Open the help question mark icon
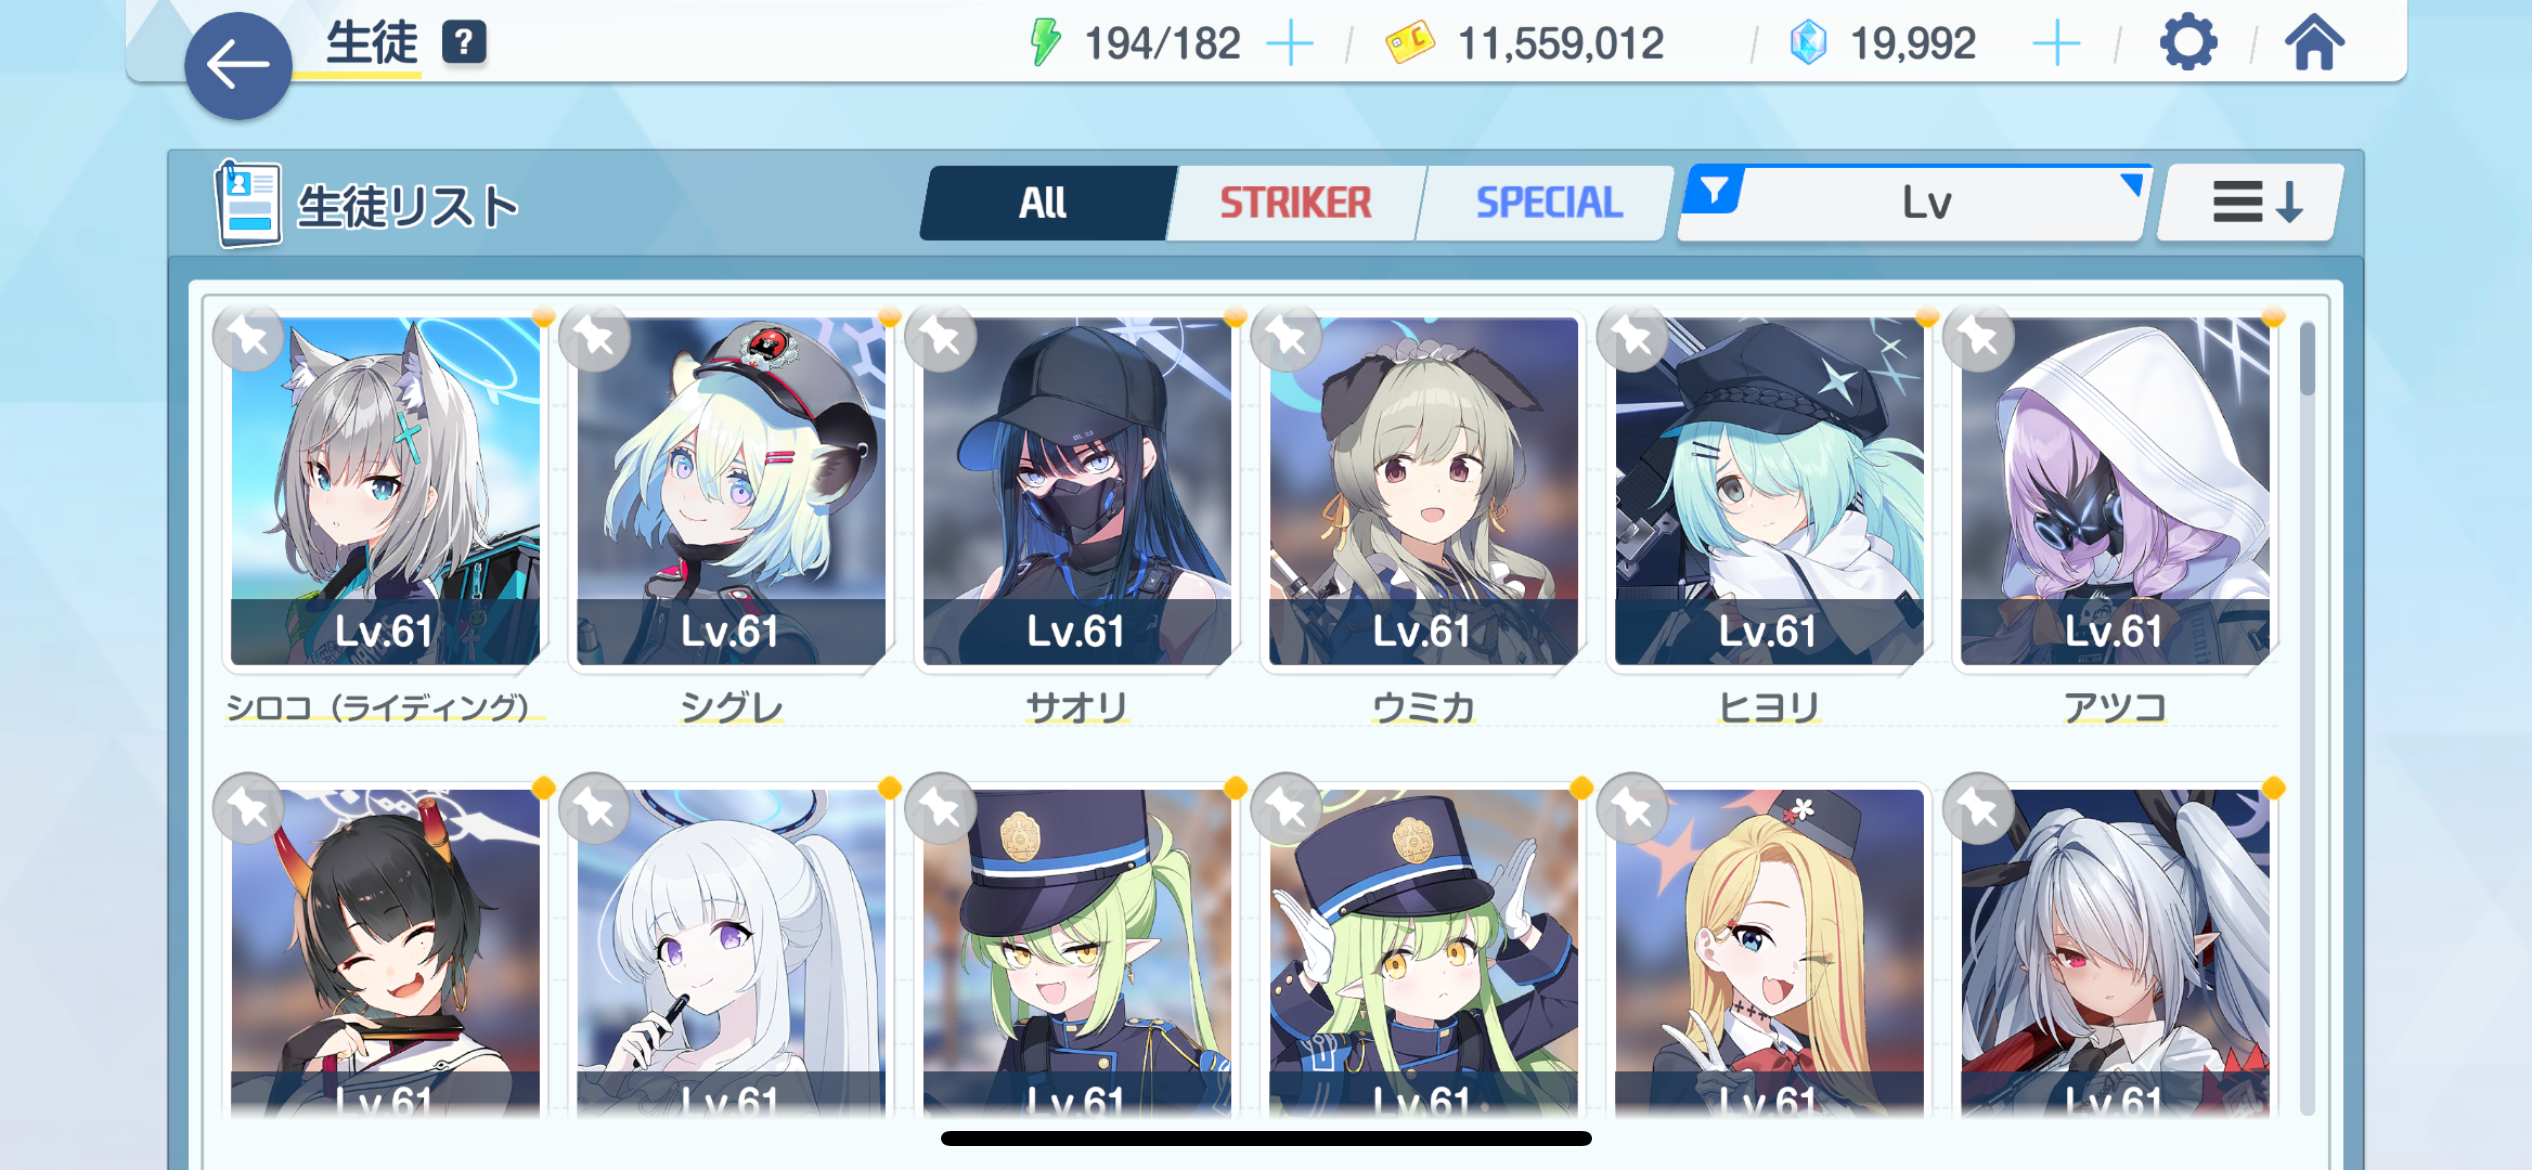The image size is (2532, 1170). click(x=464, y=43)
